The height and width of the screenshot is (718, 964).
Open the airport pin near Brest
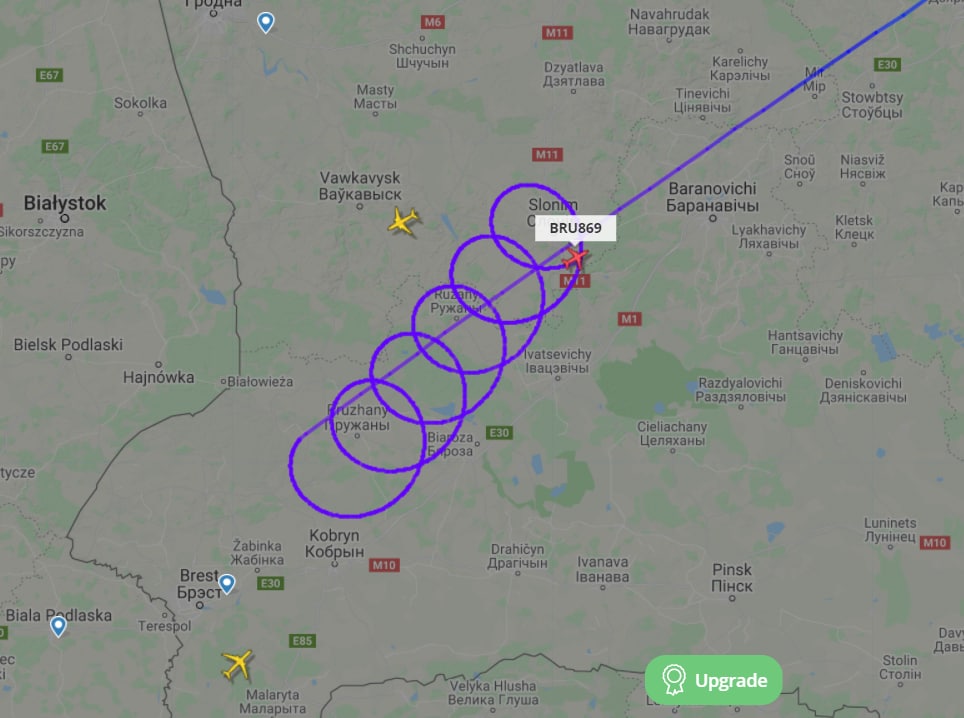[227, 583]
